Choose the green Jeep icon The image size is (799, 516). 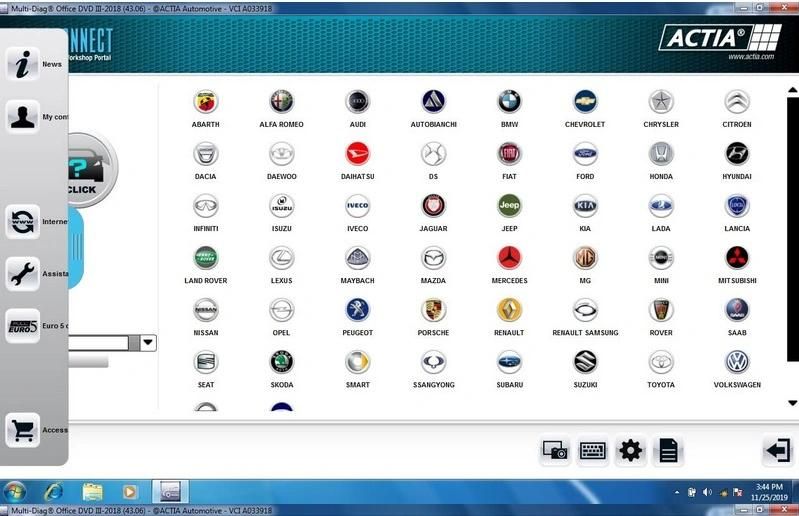click(509, 206)
